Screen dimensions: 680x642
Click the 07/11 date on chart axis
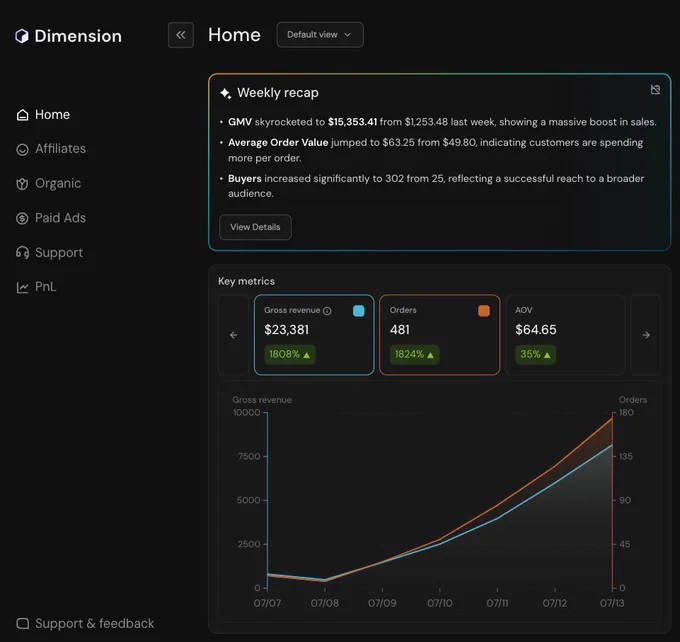click(x=497, y=603)
